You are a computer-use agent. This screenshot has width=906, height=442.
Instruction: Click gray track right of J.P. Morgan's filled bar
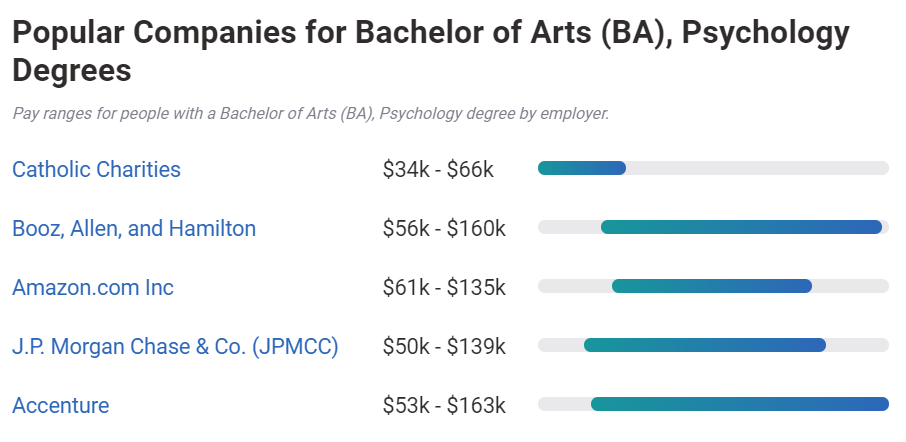[x=857, y=345]
